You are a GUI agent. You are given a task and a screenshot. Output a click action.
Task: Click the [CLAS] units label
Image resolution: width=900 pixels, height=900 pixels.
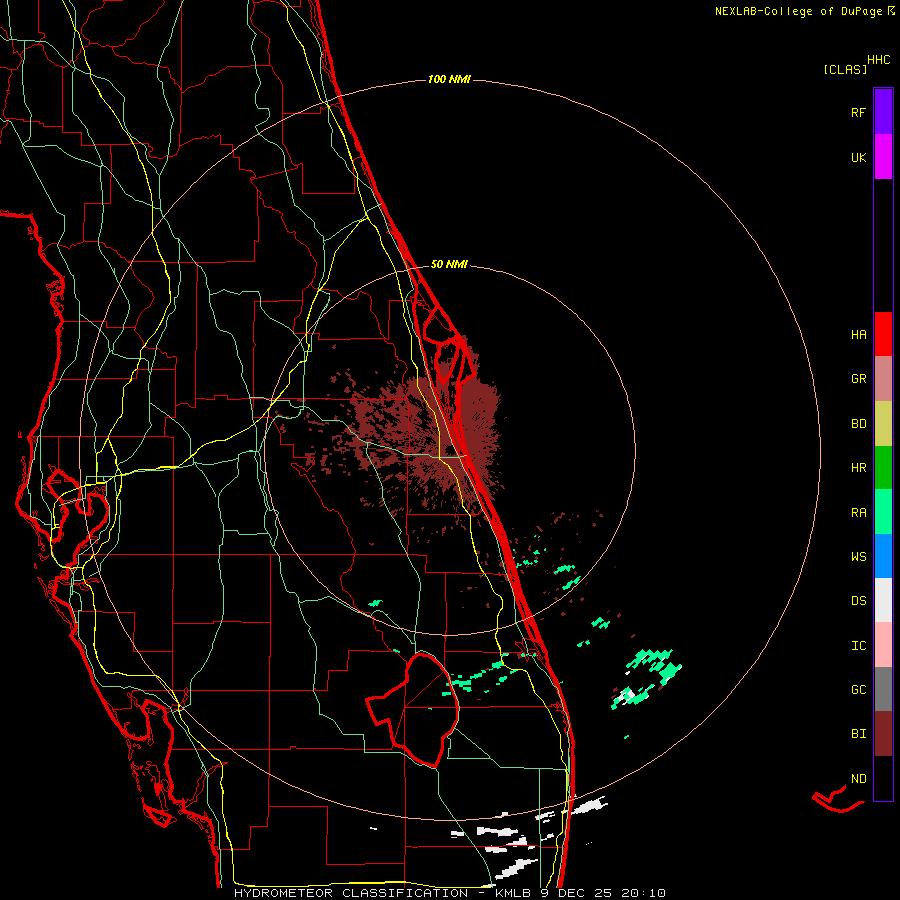click(845, 69)
